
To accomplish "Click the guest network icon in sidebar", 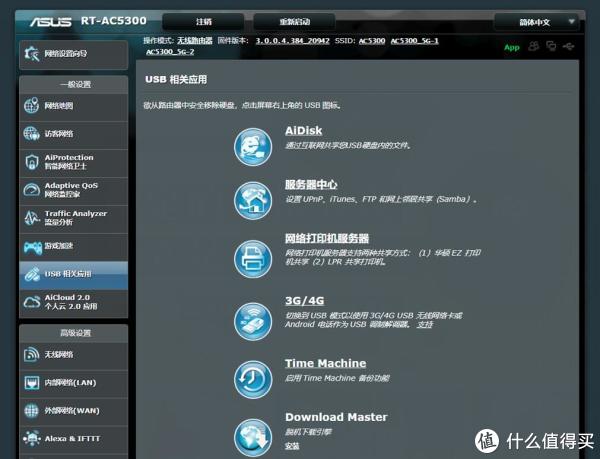I will pos(31,133).
